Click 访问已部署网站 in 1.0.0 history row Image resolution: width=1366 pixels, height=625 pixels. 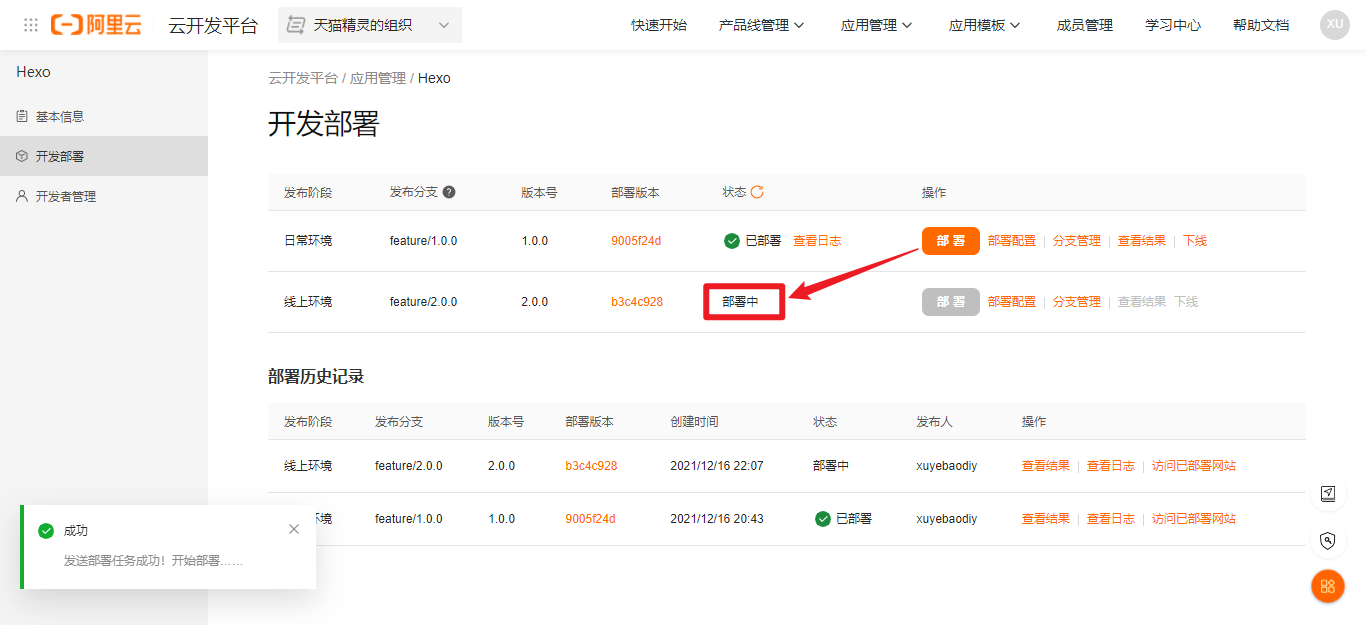(x=1194, y=519)
